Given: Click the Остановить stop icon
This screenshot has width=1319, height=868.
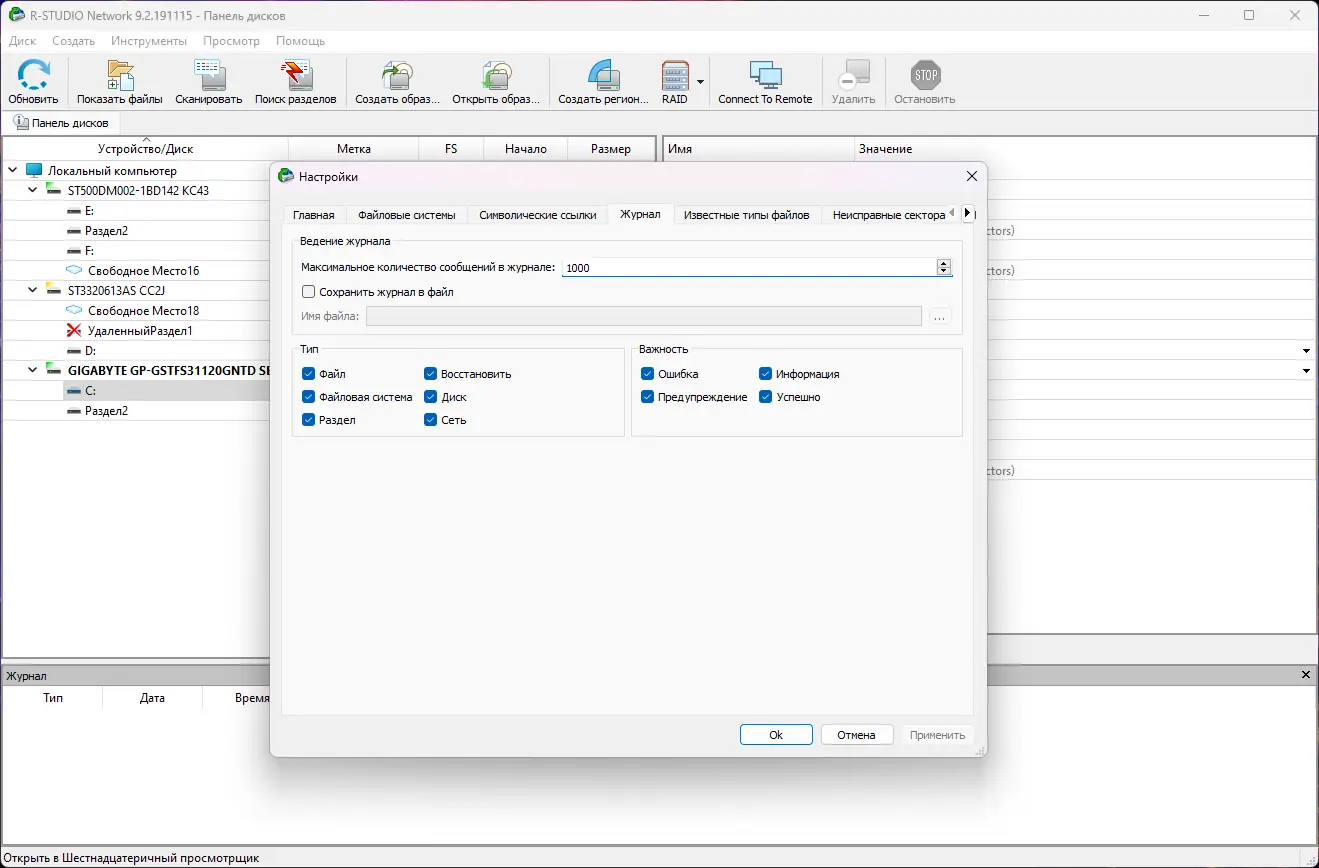Looking at the screenshot, I should point(925,76).
